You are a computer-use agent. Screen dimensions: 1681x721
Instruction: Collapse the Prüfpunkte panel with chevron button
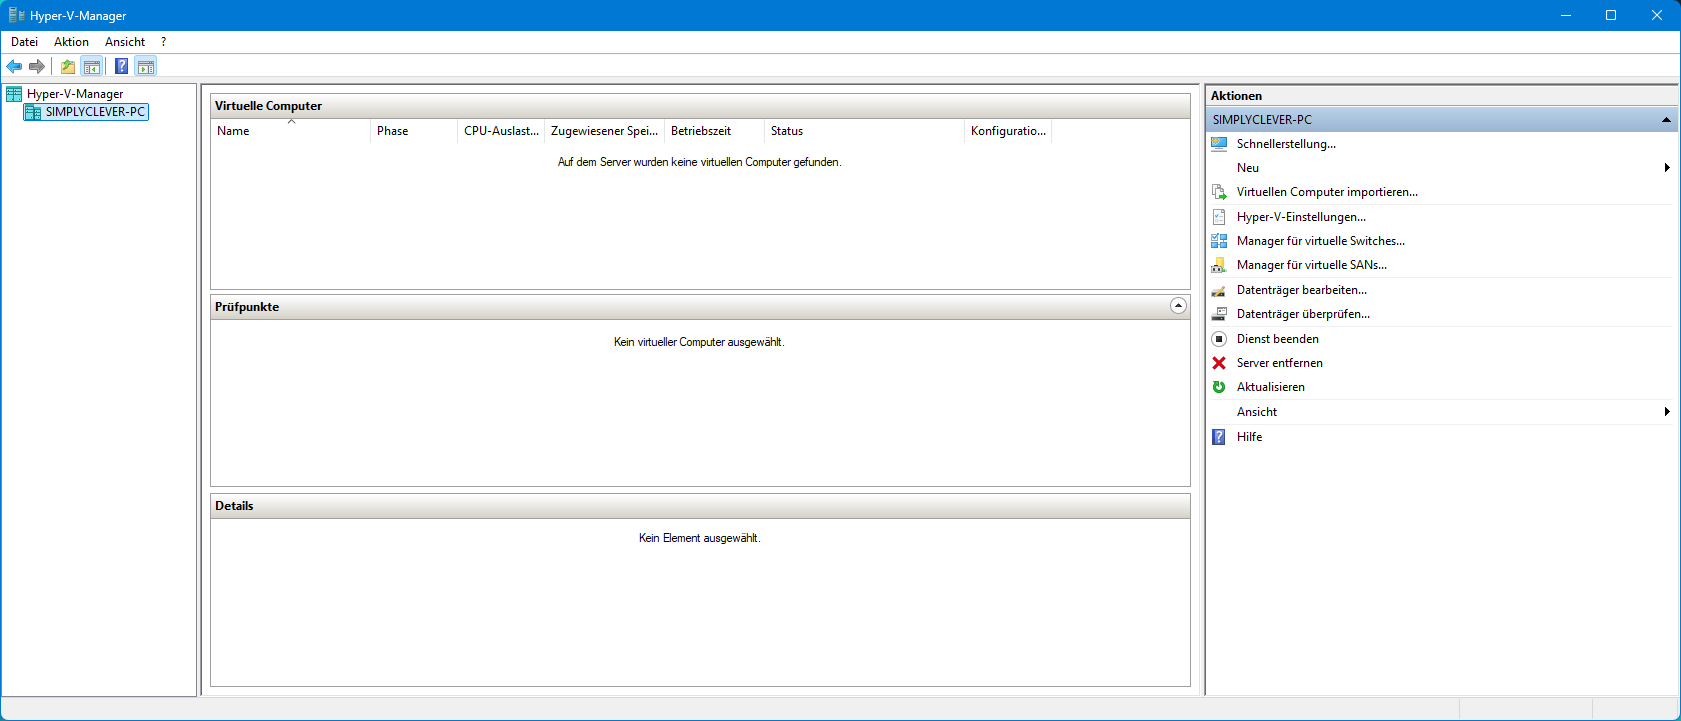pyautogui.click(x=1178, y=306)
